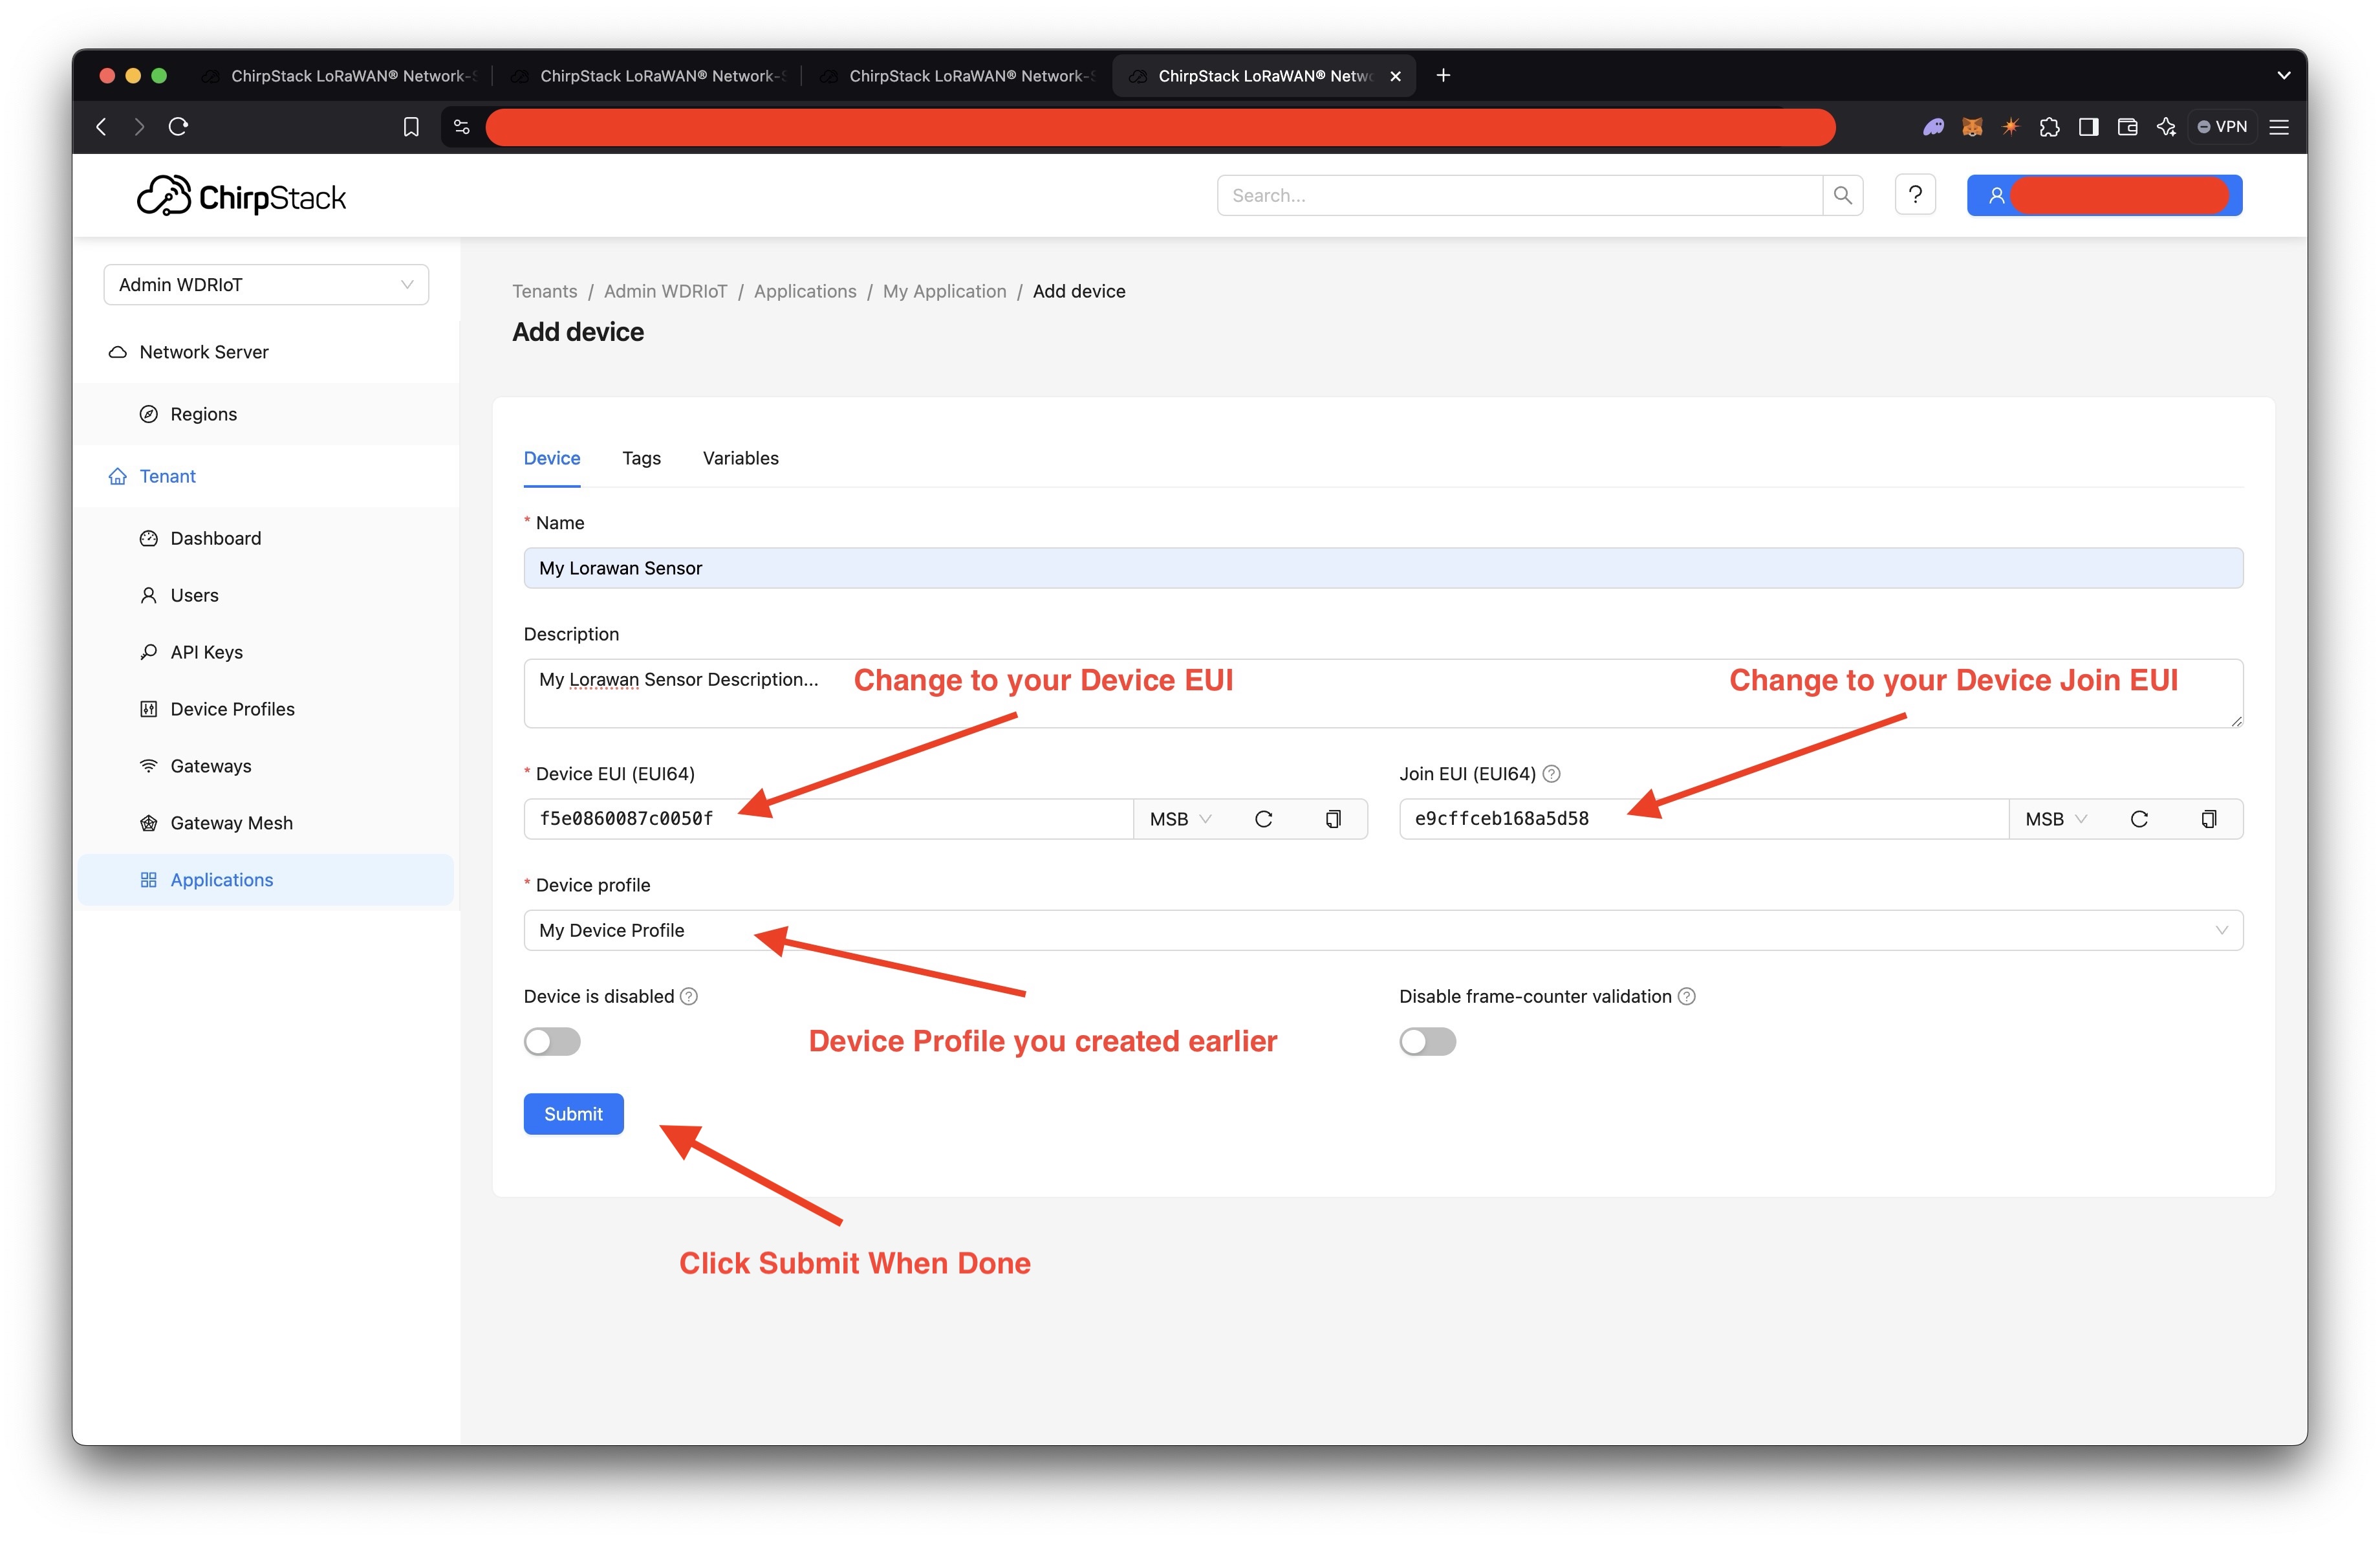Open Device Profiles in sidebar
This screenshot has width=2380, height=1541.
click(266, 709)
